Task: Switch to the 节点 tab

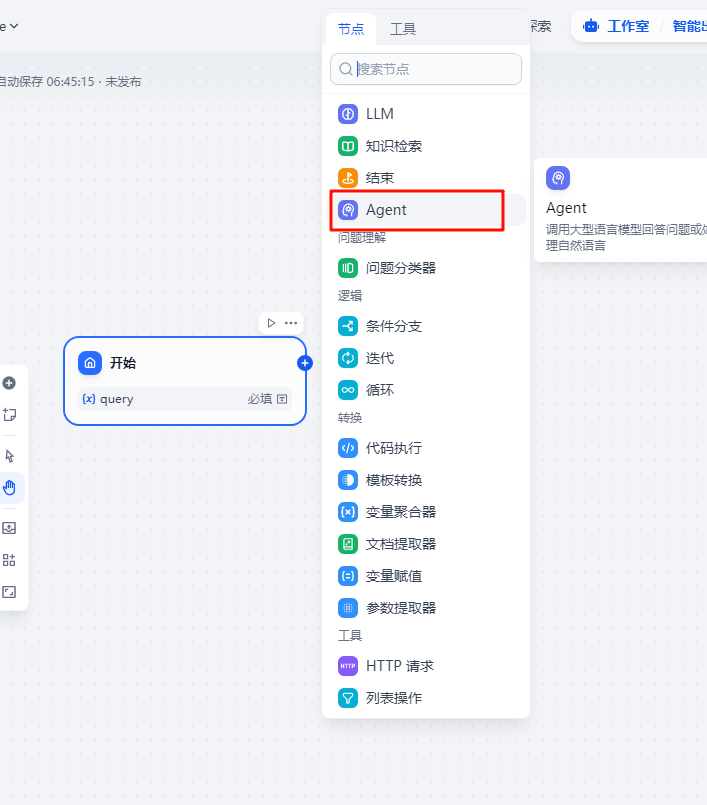Action: [x=351, y=29]
